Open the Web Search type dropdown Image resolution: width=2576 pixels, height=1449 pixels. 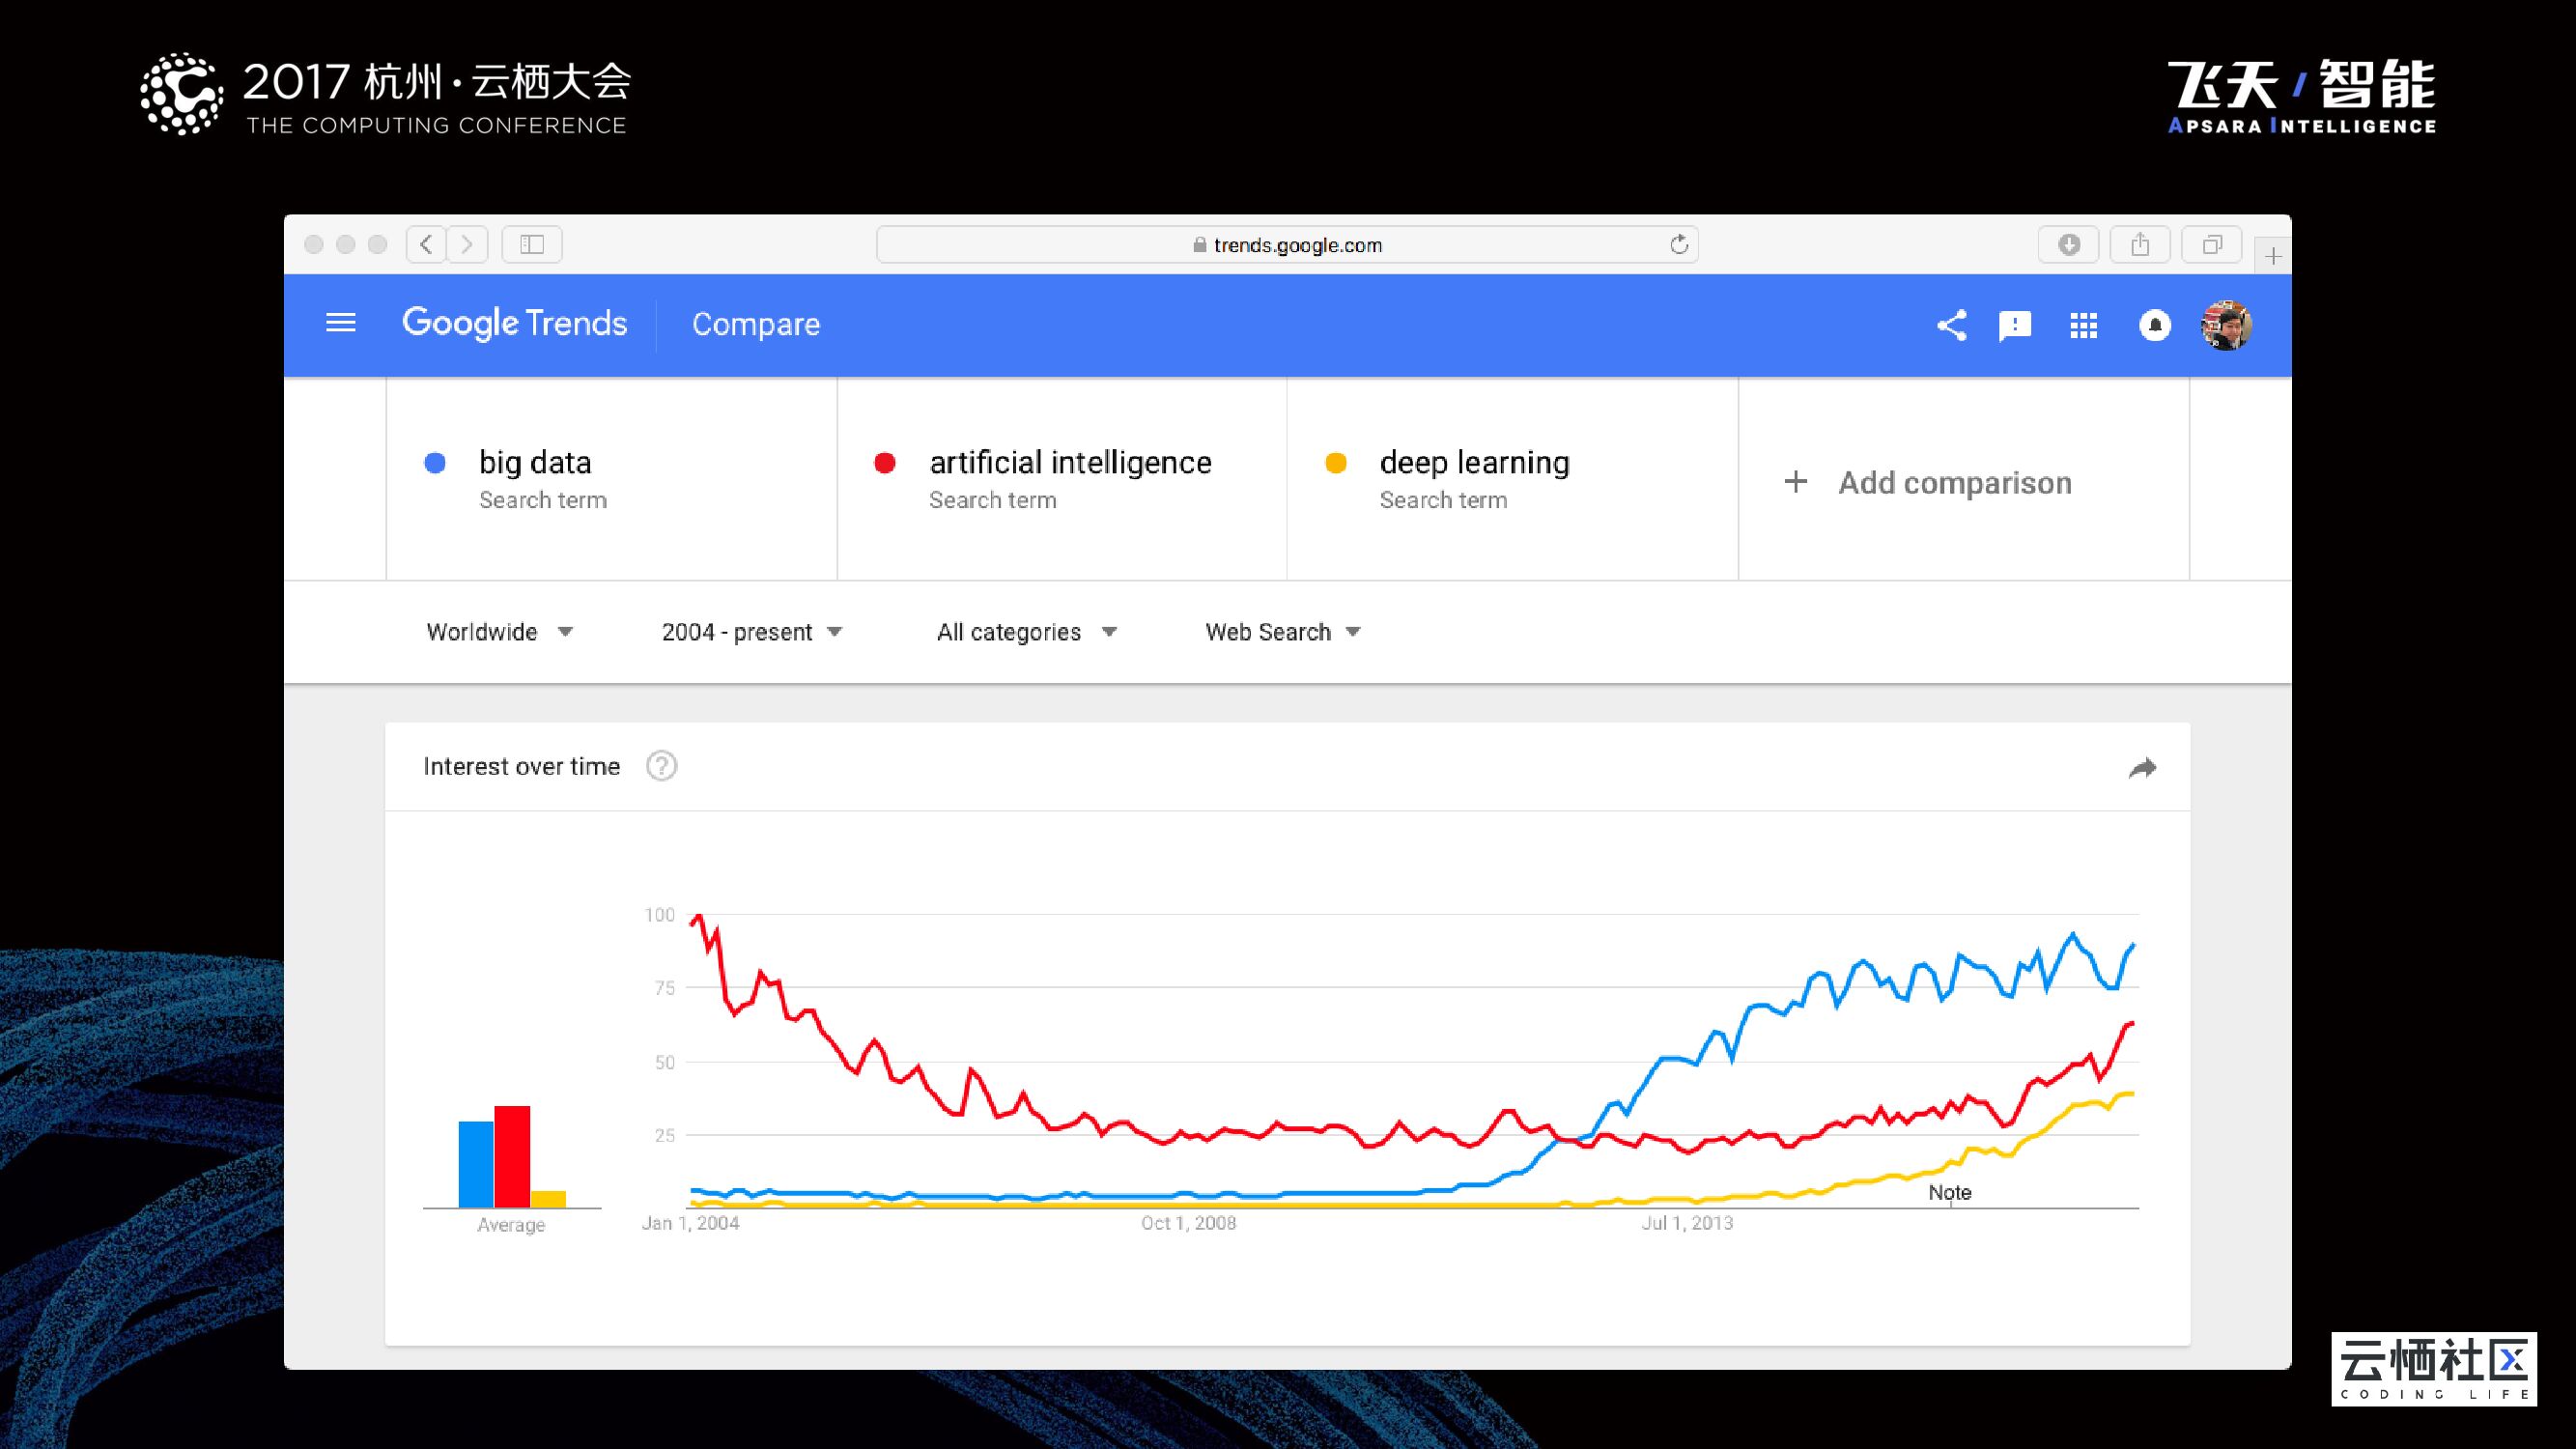1283,632
